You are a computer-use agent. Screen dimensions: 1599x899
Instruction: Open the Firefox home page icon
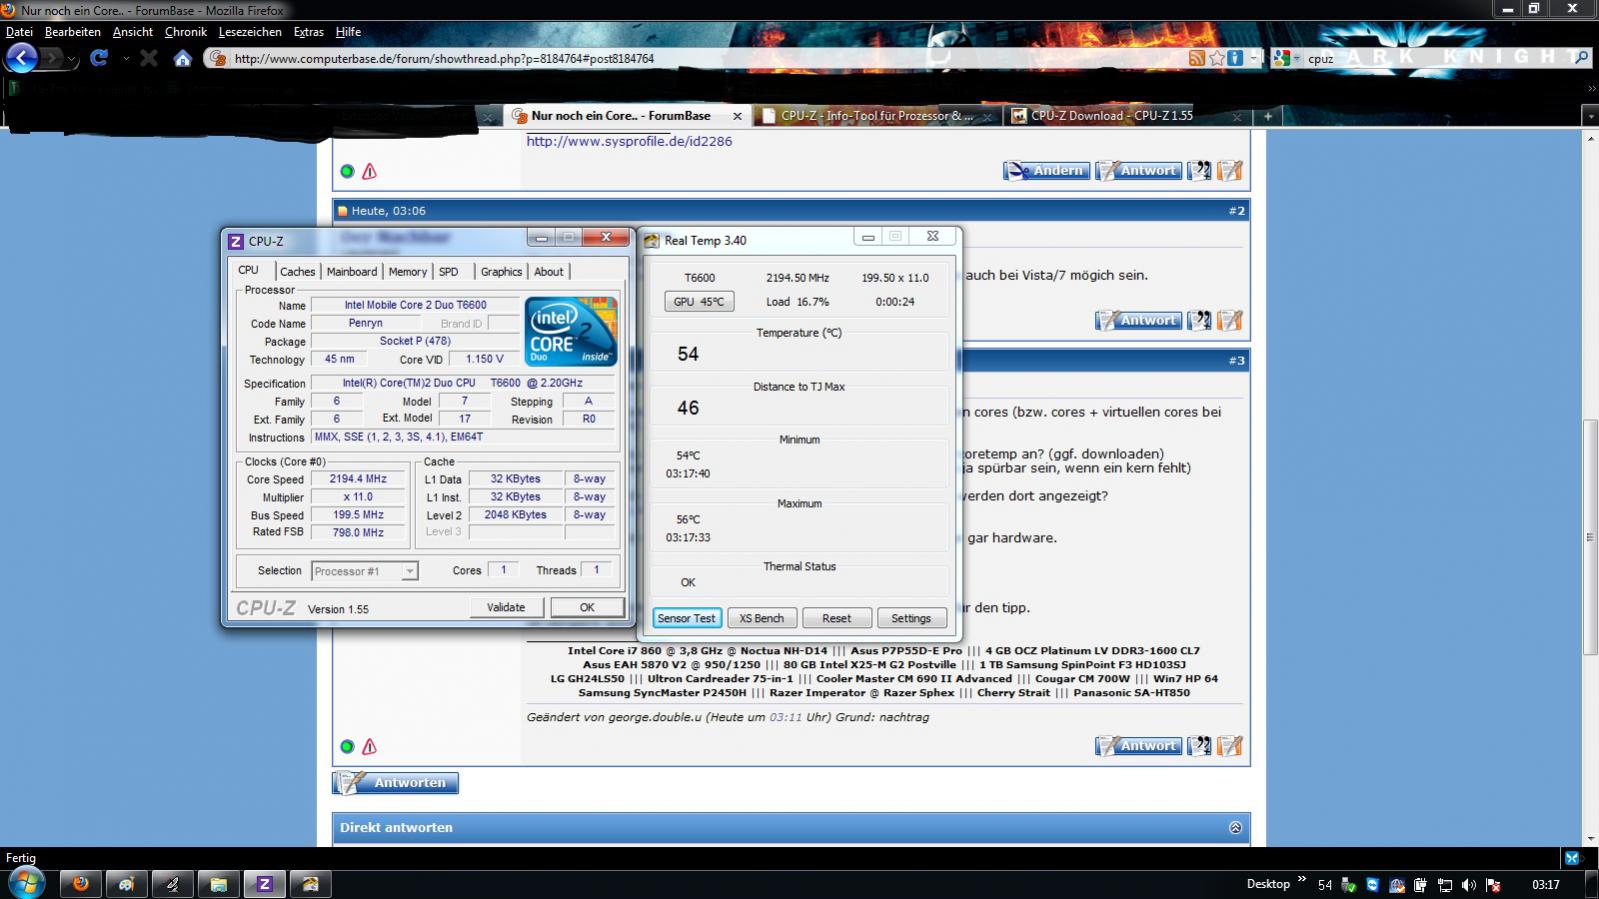[182, 59]
